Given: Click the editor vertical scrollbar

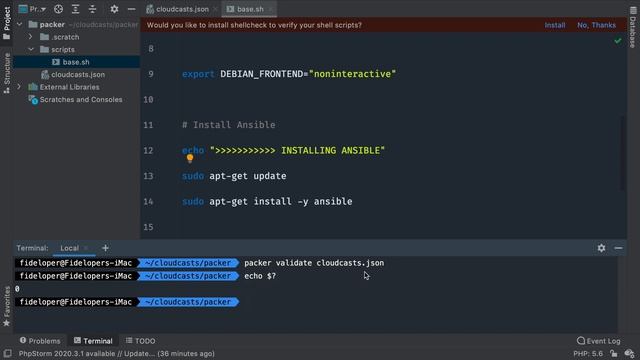Looking at the screenshot, I should point(623,153).
